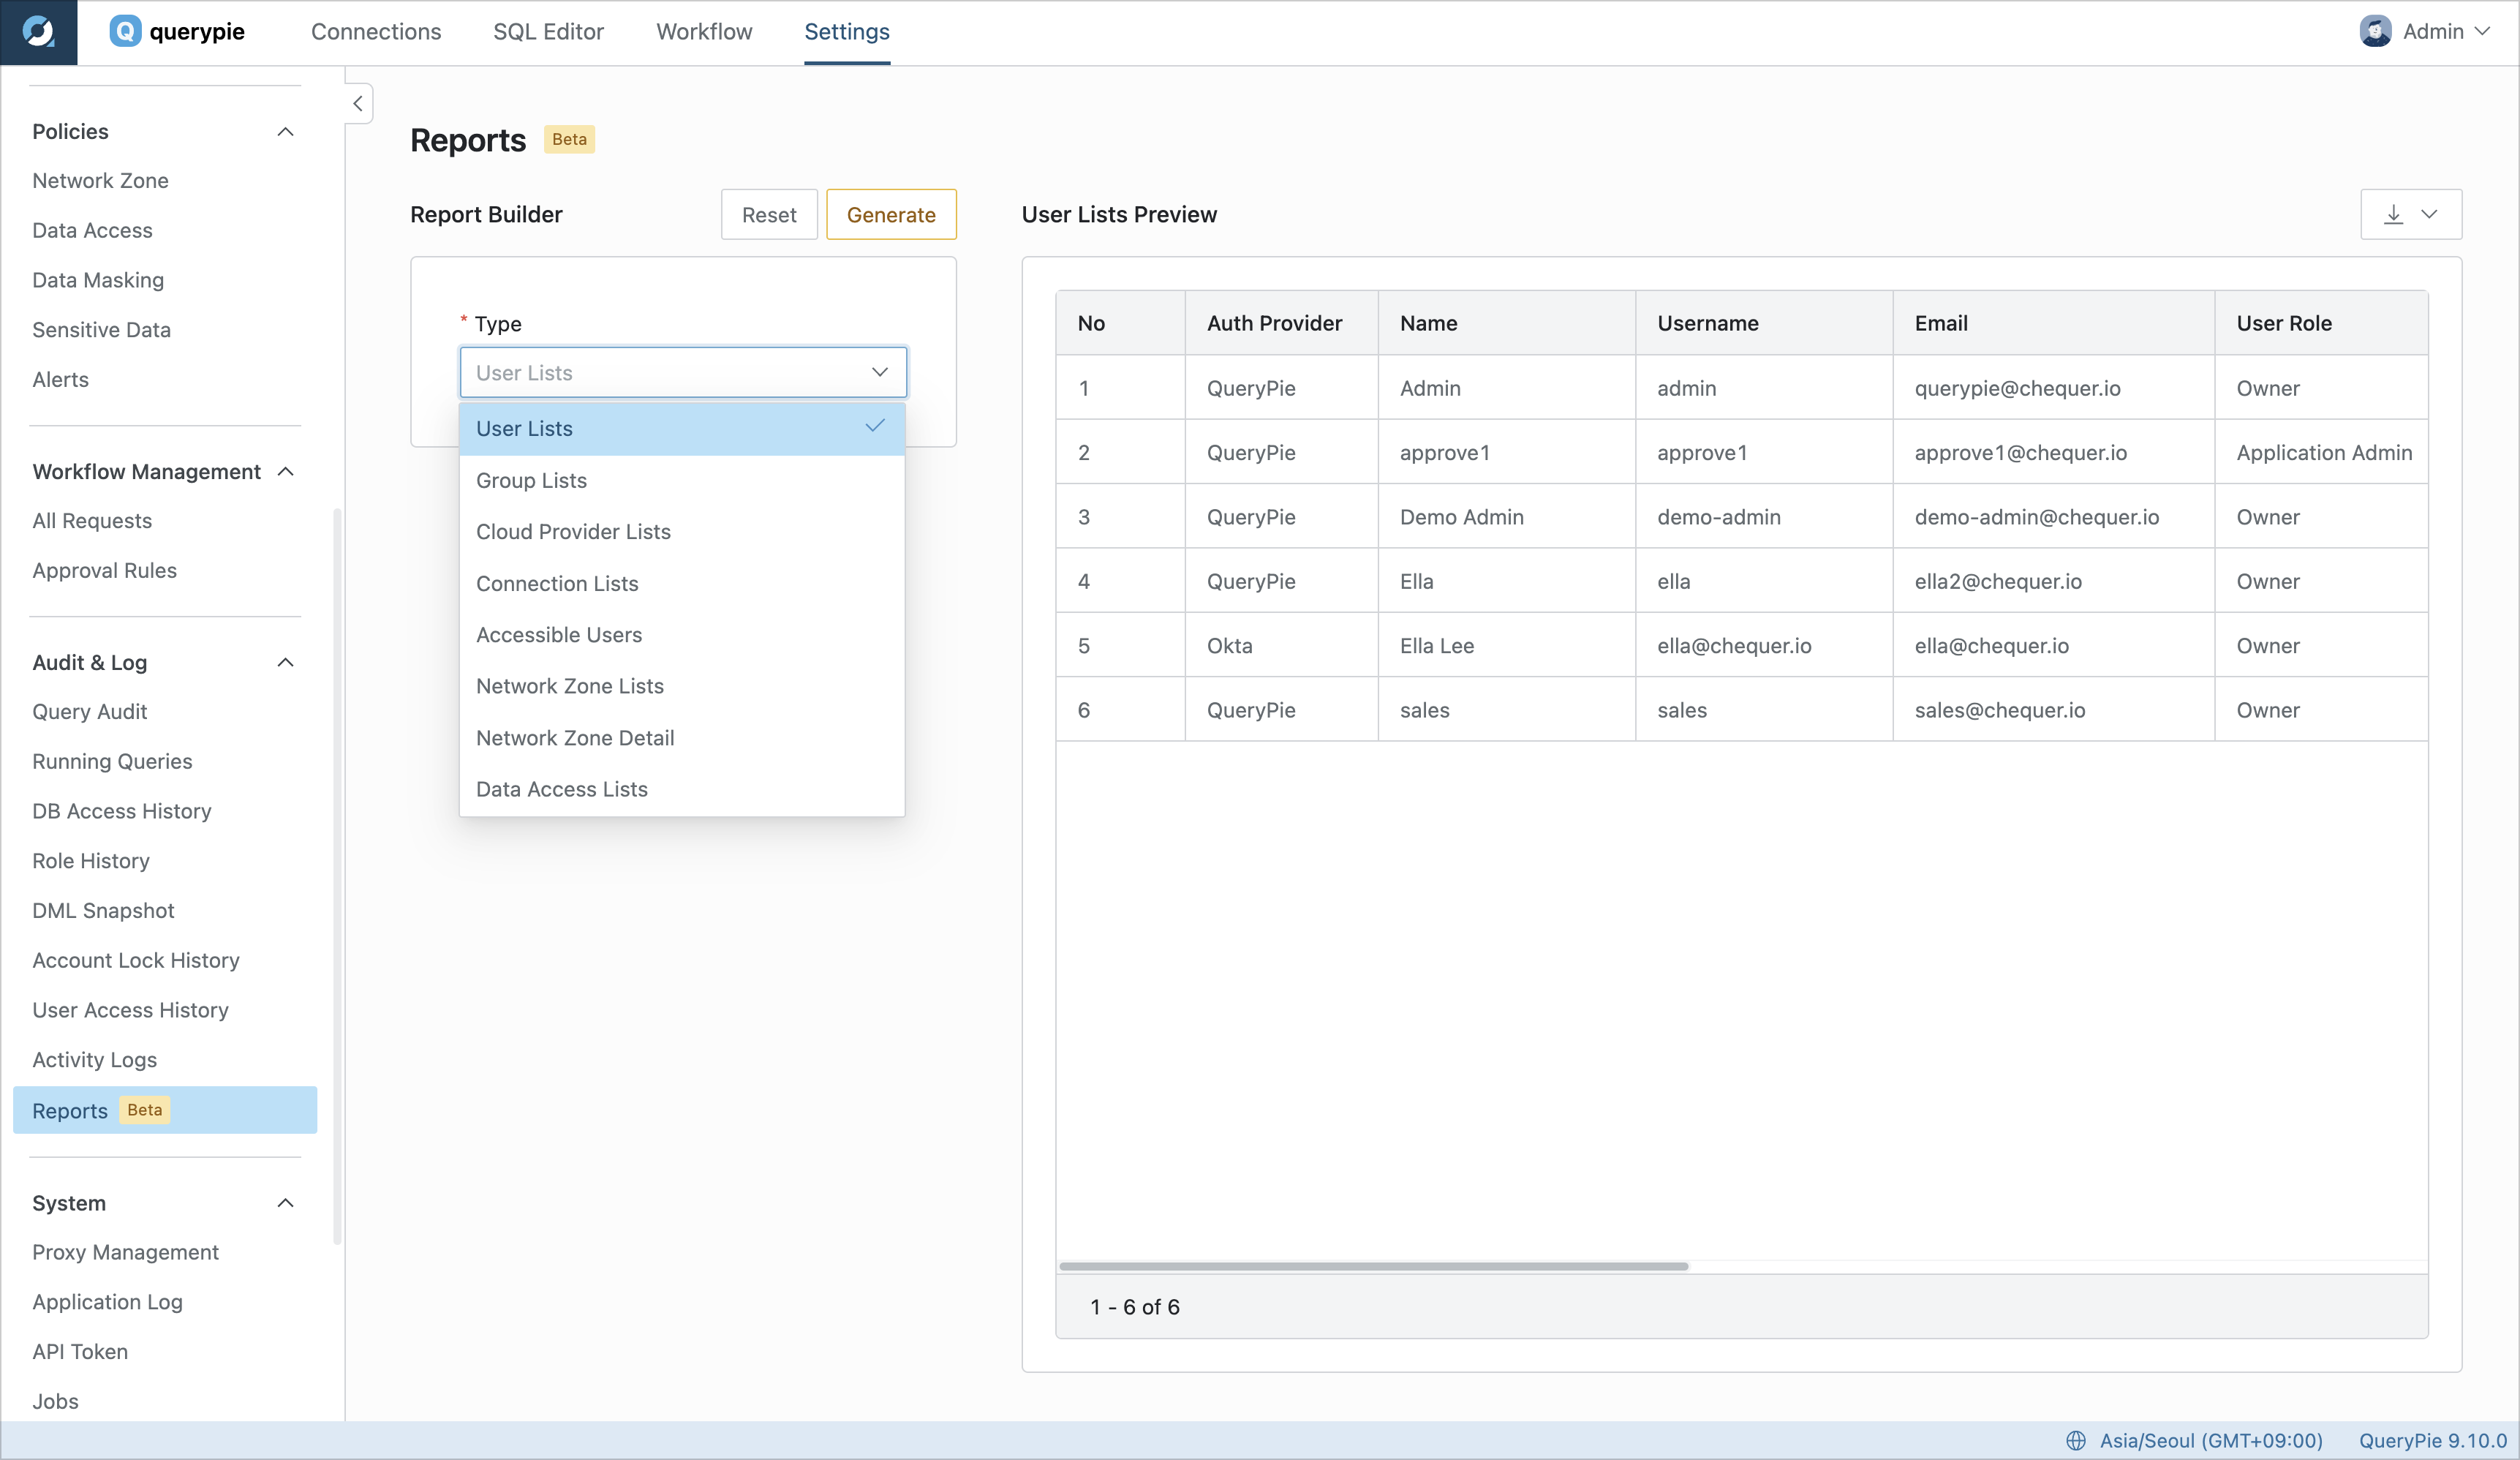Collapse the System section
Viewport: 2520px width, 1460px height.
click(x=285, y=1202)
